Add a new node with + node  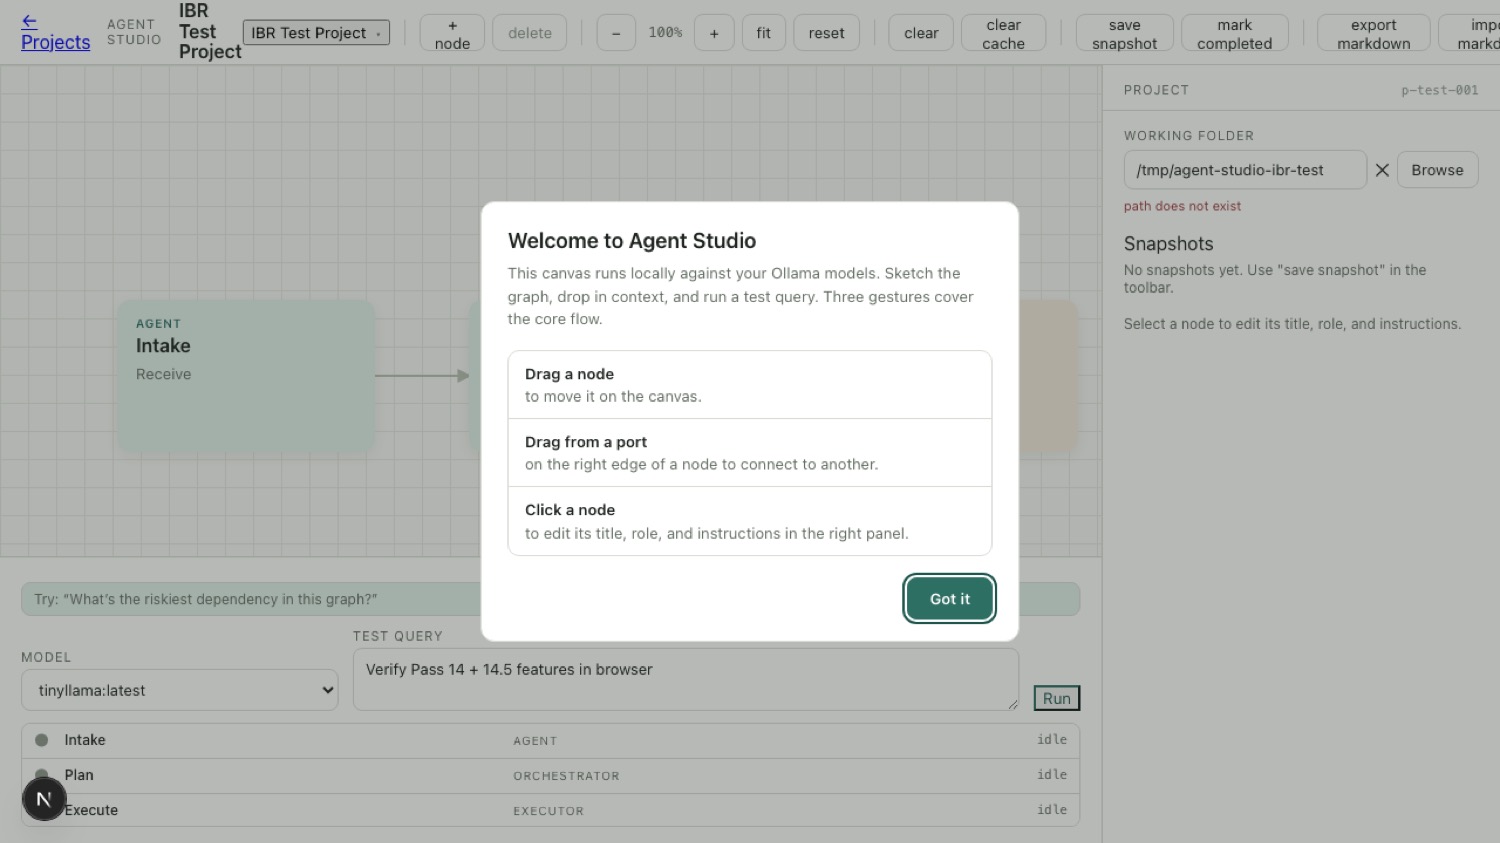pyautogui.click(x=452, y=33)
